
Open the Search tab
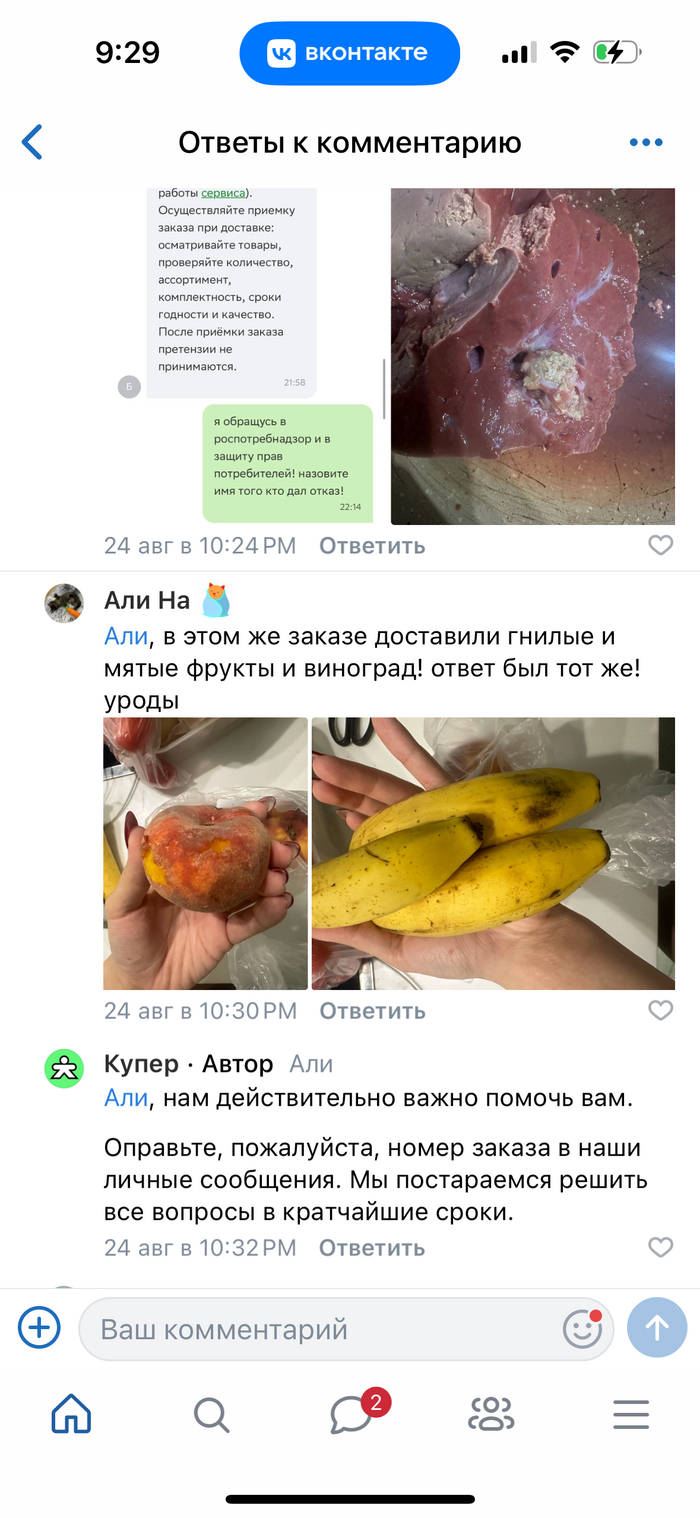(211, 1415)
